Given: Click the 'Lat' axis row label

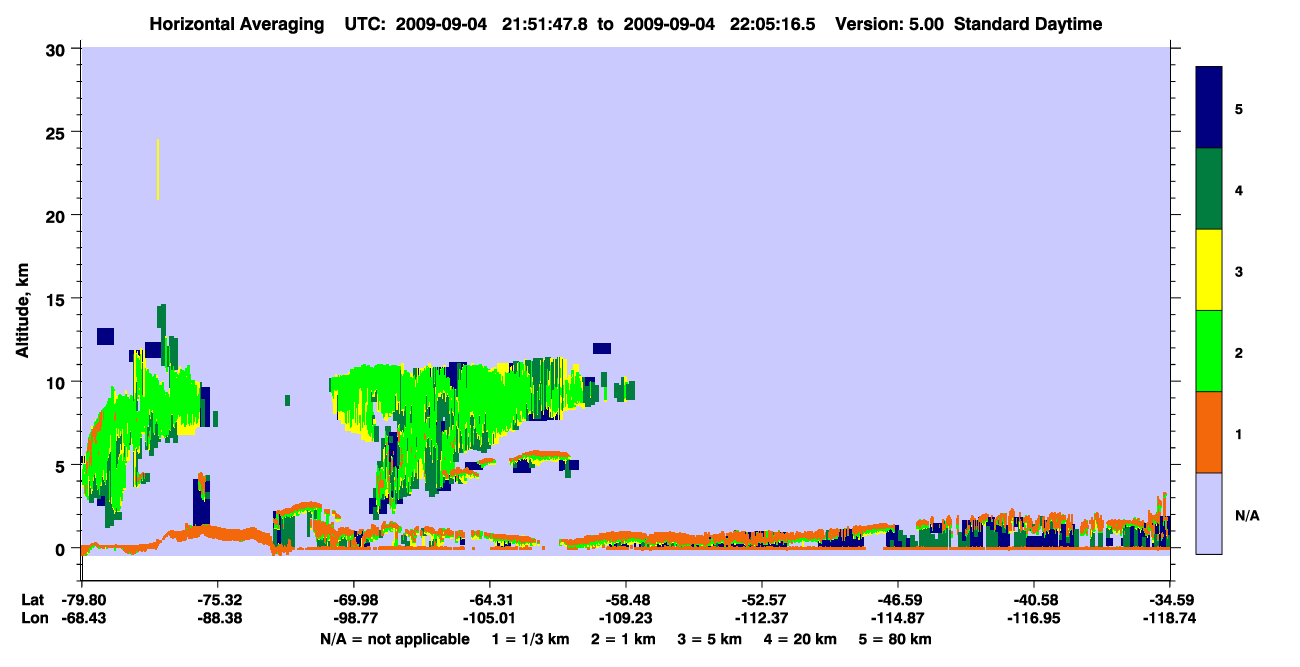Looking at the screenshot, I should point(32,600).
